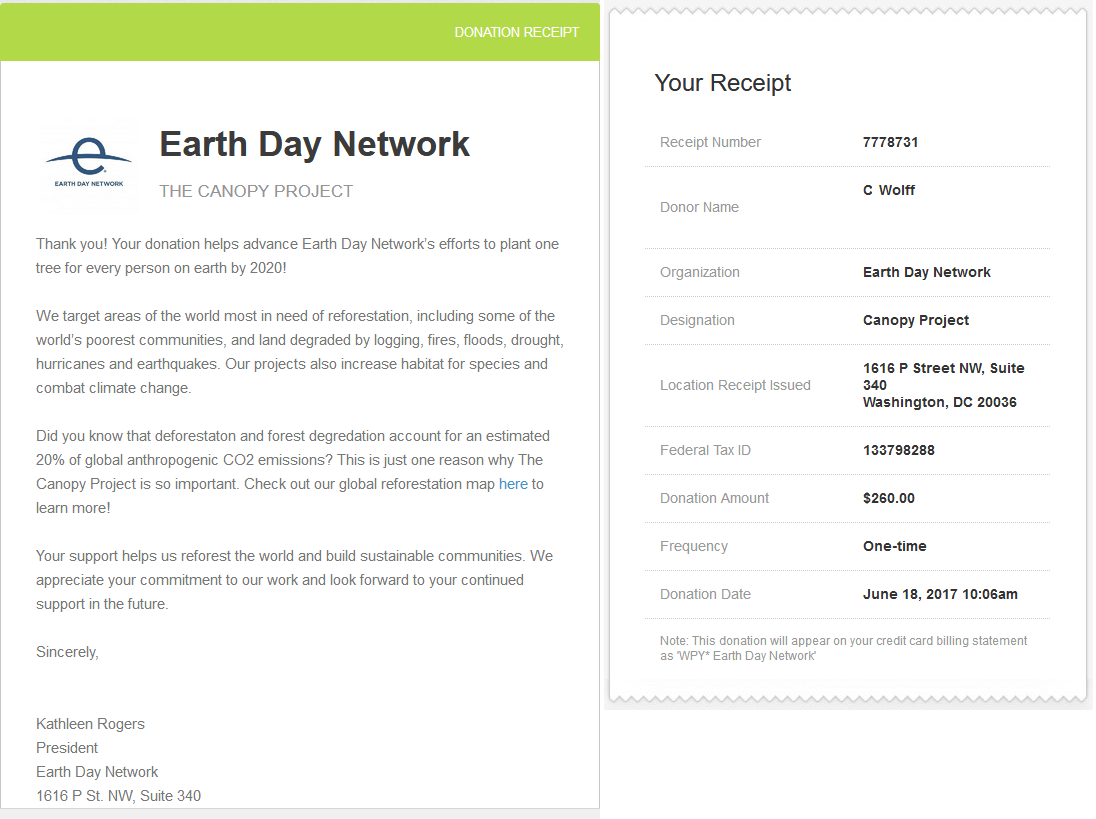This screenshot has width=1096, height=819.
Task: Click the One-time frequency value
Action: [894, 546]
